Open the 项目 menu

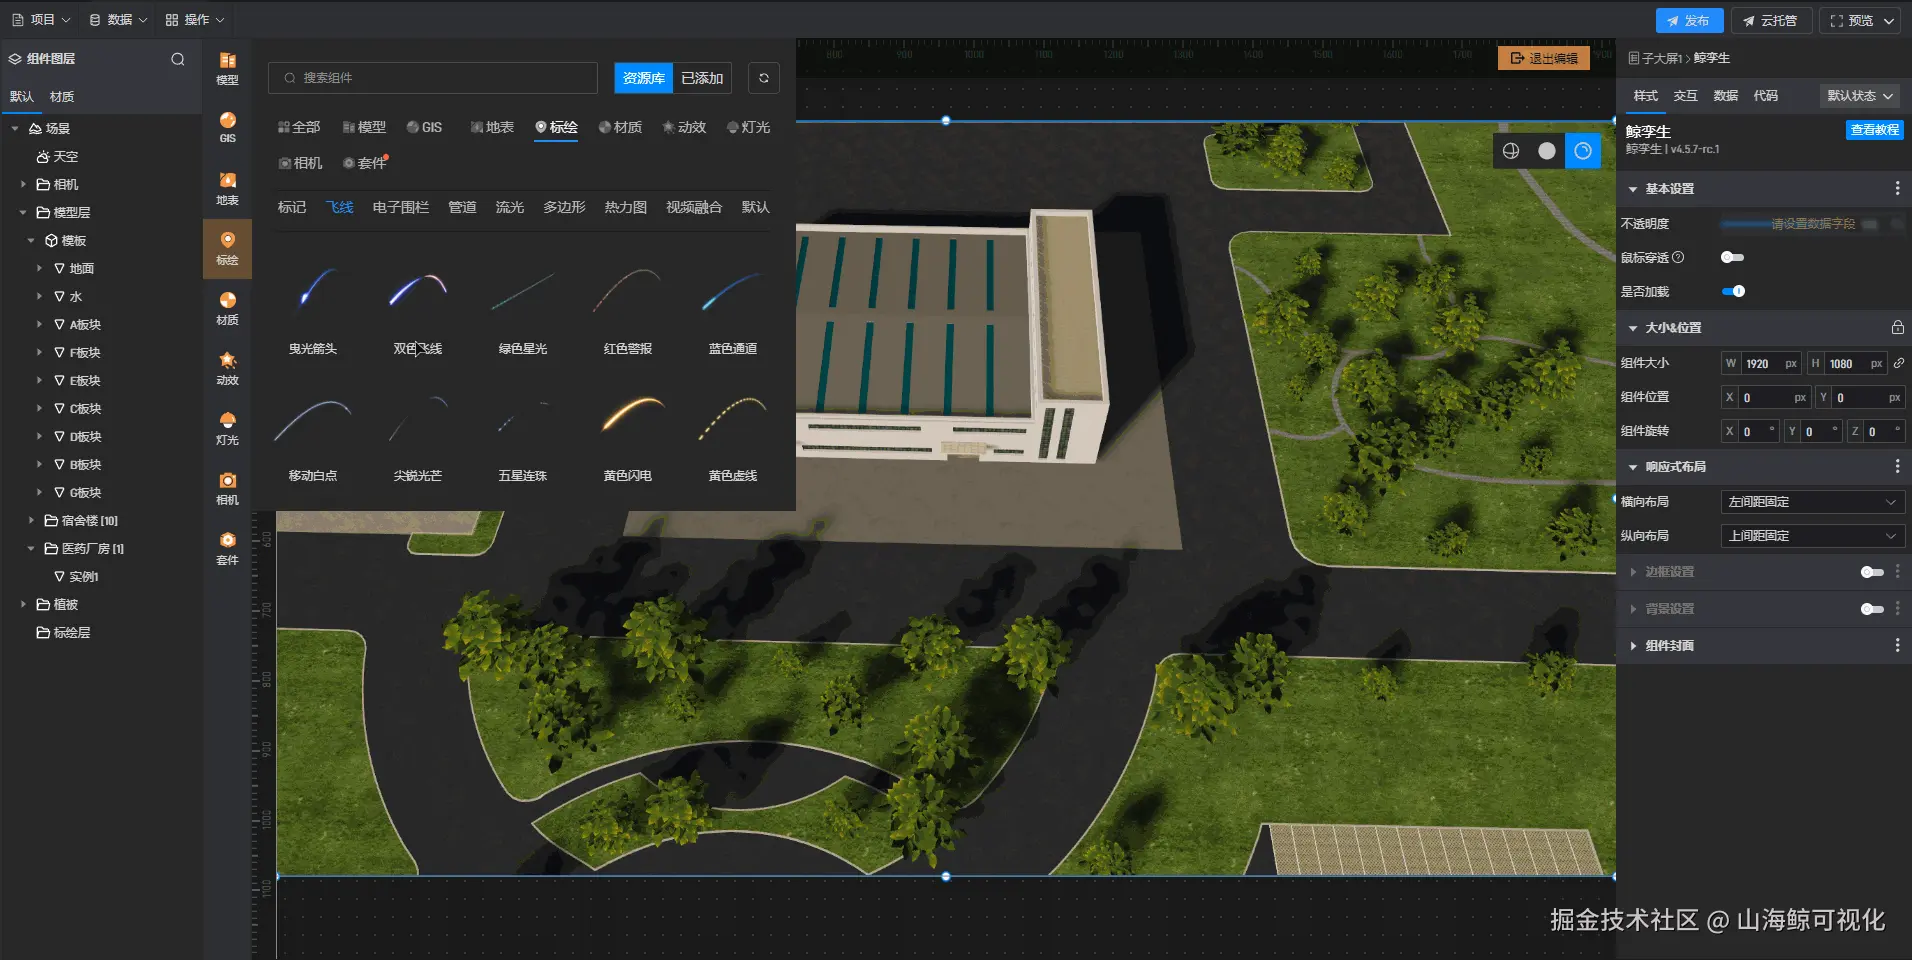(x=41, y=20)
